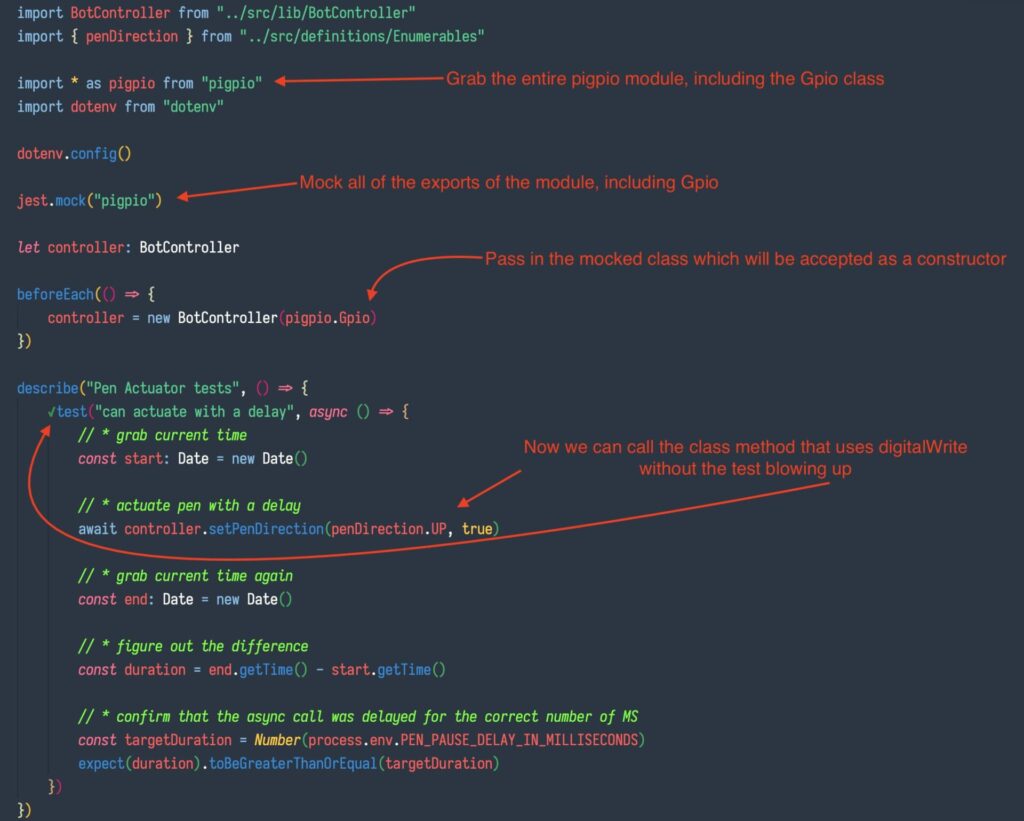
Task: Select the penDirection.UP enum value
Action: click(x=393, y=528)
